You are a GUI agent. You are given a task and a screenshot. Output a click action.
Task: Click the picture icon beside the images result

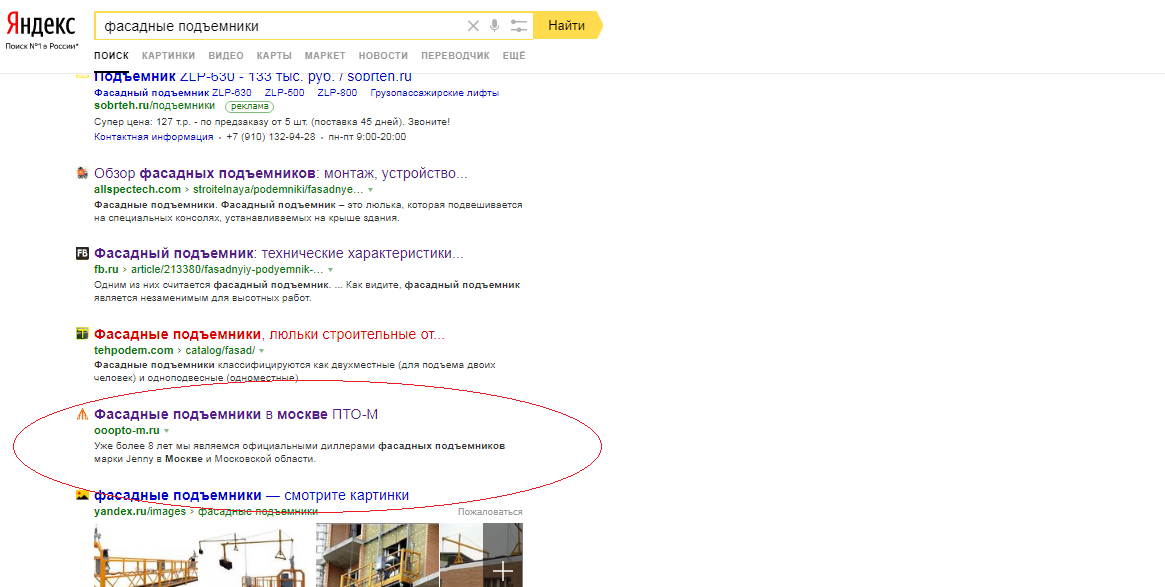click(x=82, y=494)
